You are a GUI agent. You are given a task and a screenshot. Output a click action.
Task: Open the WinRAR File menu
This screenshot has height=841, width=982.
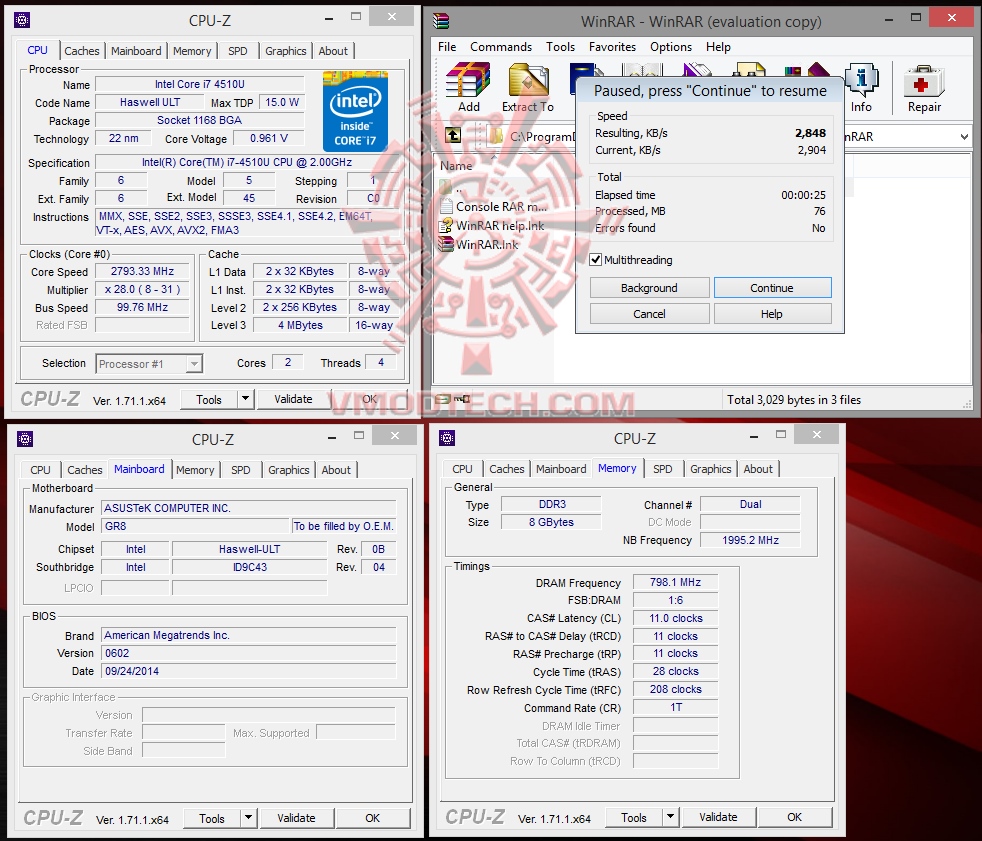click(447, 47)
